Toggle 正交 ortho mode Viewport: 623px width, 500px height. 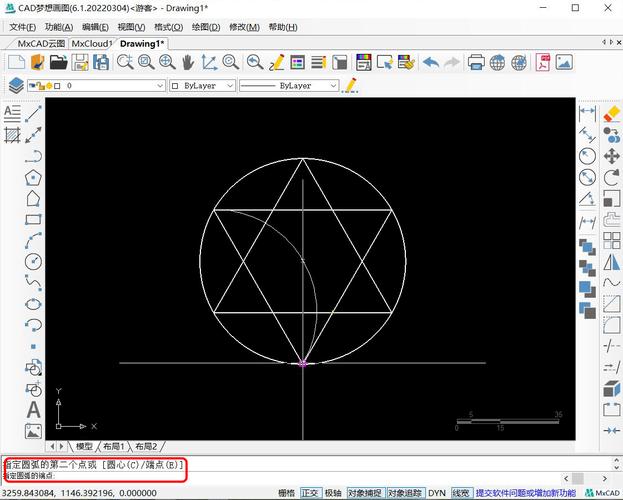click(x=310, y=493)
